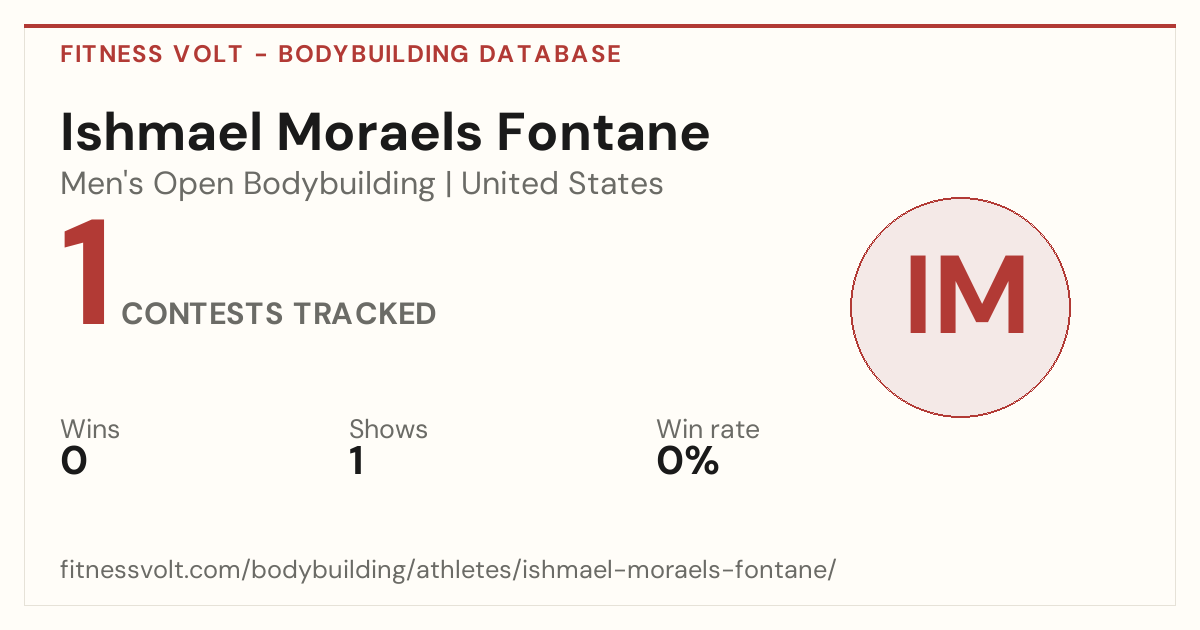This screenshot has width=1200, height=630.
Task: Click the Wins stat label
Action: coord(90,429)
